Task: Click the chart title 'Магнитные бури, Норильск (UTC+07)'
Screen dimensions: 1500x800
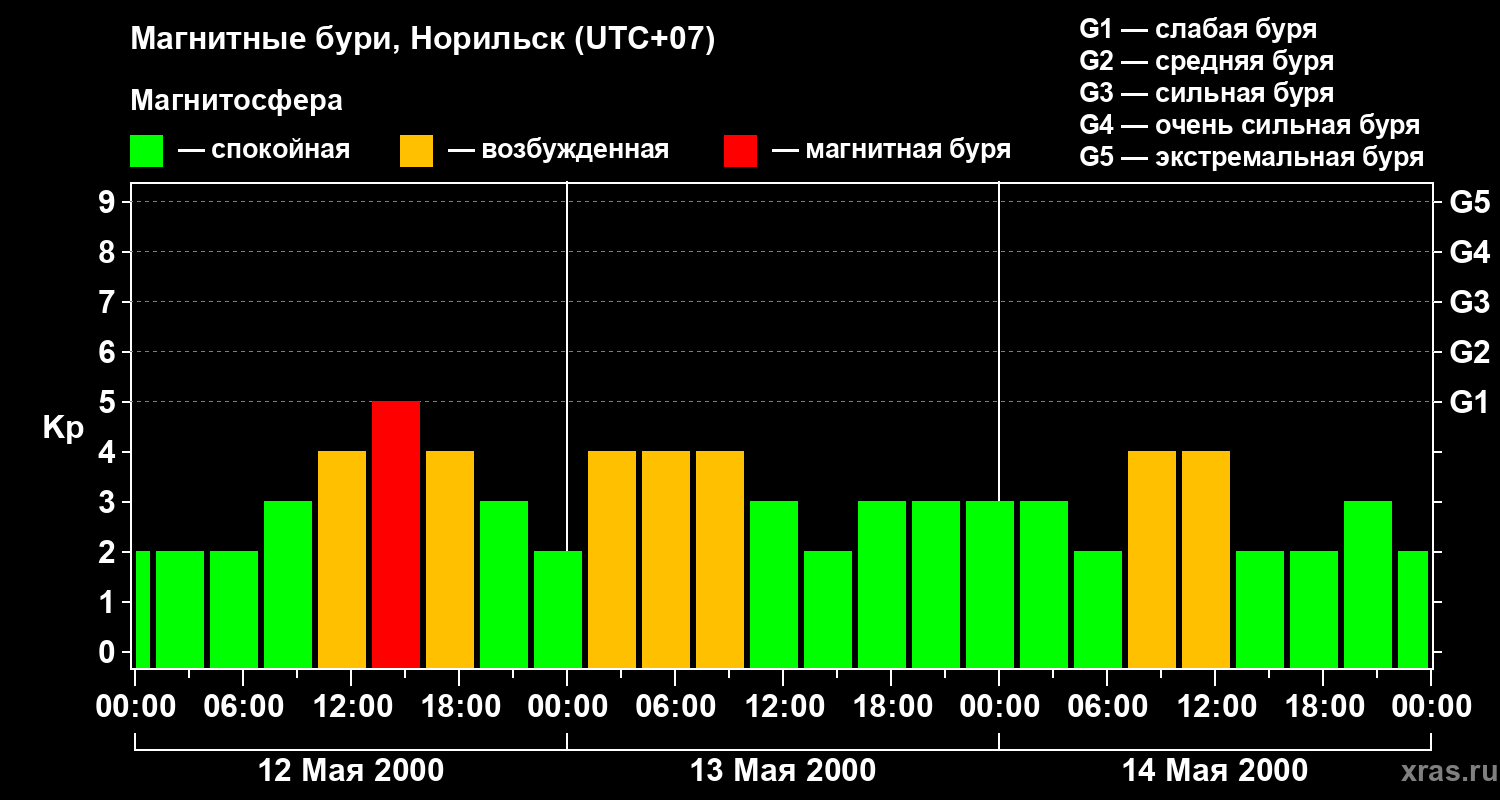Action: click(x=423, y=40)
